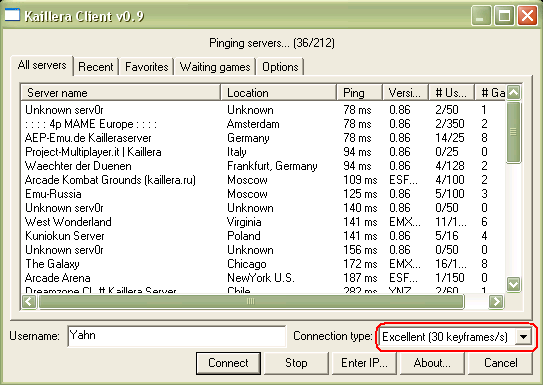Sort by Server name column header
Viewport: 543px width, 385px height.
pyautogui.click(x=121, y=93)
